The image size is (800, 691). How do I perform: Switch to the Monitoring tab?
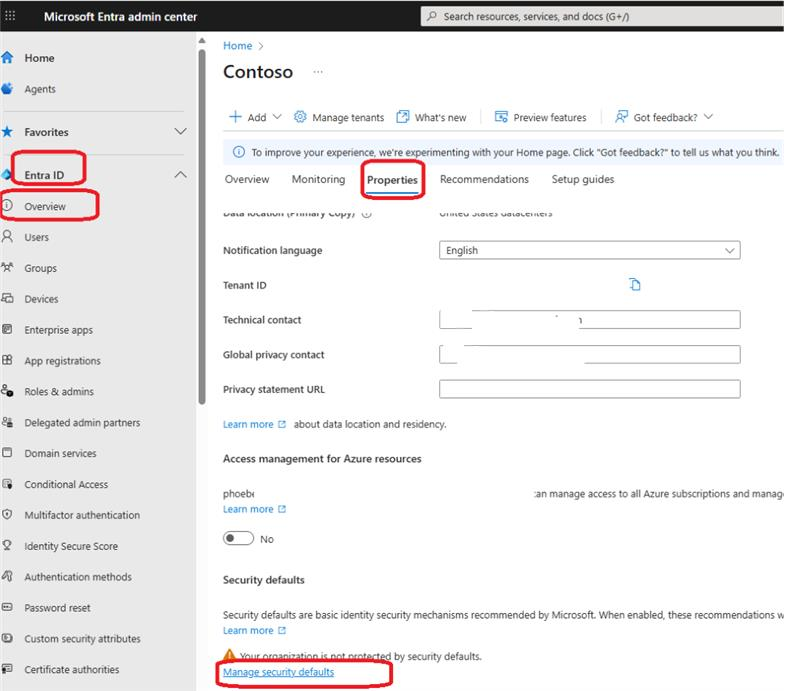point(317,179)
